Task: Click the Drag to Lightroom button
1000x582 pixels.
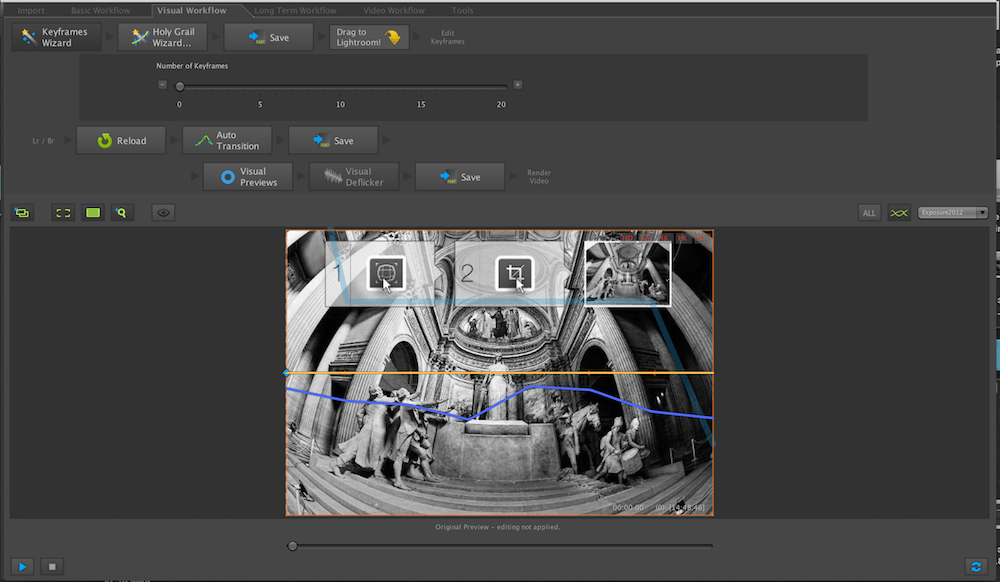Action: [x=369, y=37]
